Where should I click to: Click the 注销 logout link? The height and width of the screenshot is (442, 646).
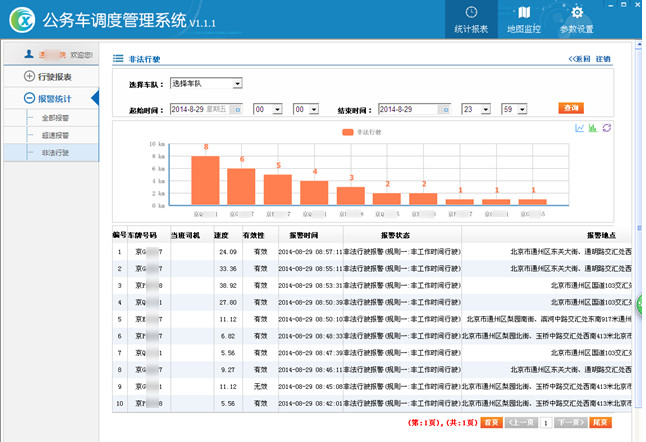pos(603,59)
